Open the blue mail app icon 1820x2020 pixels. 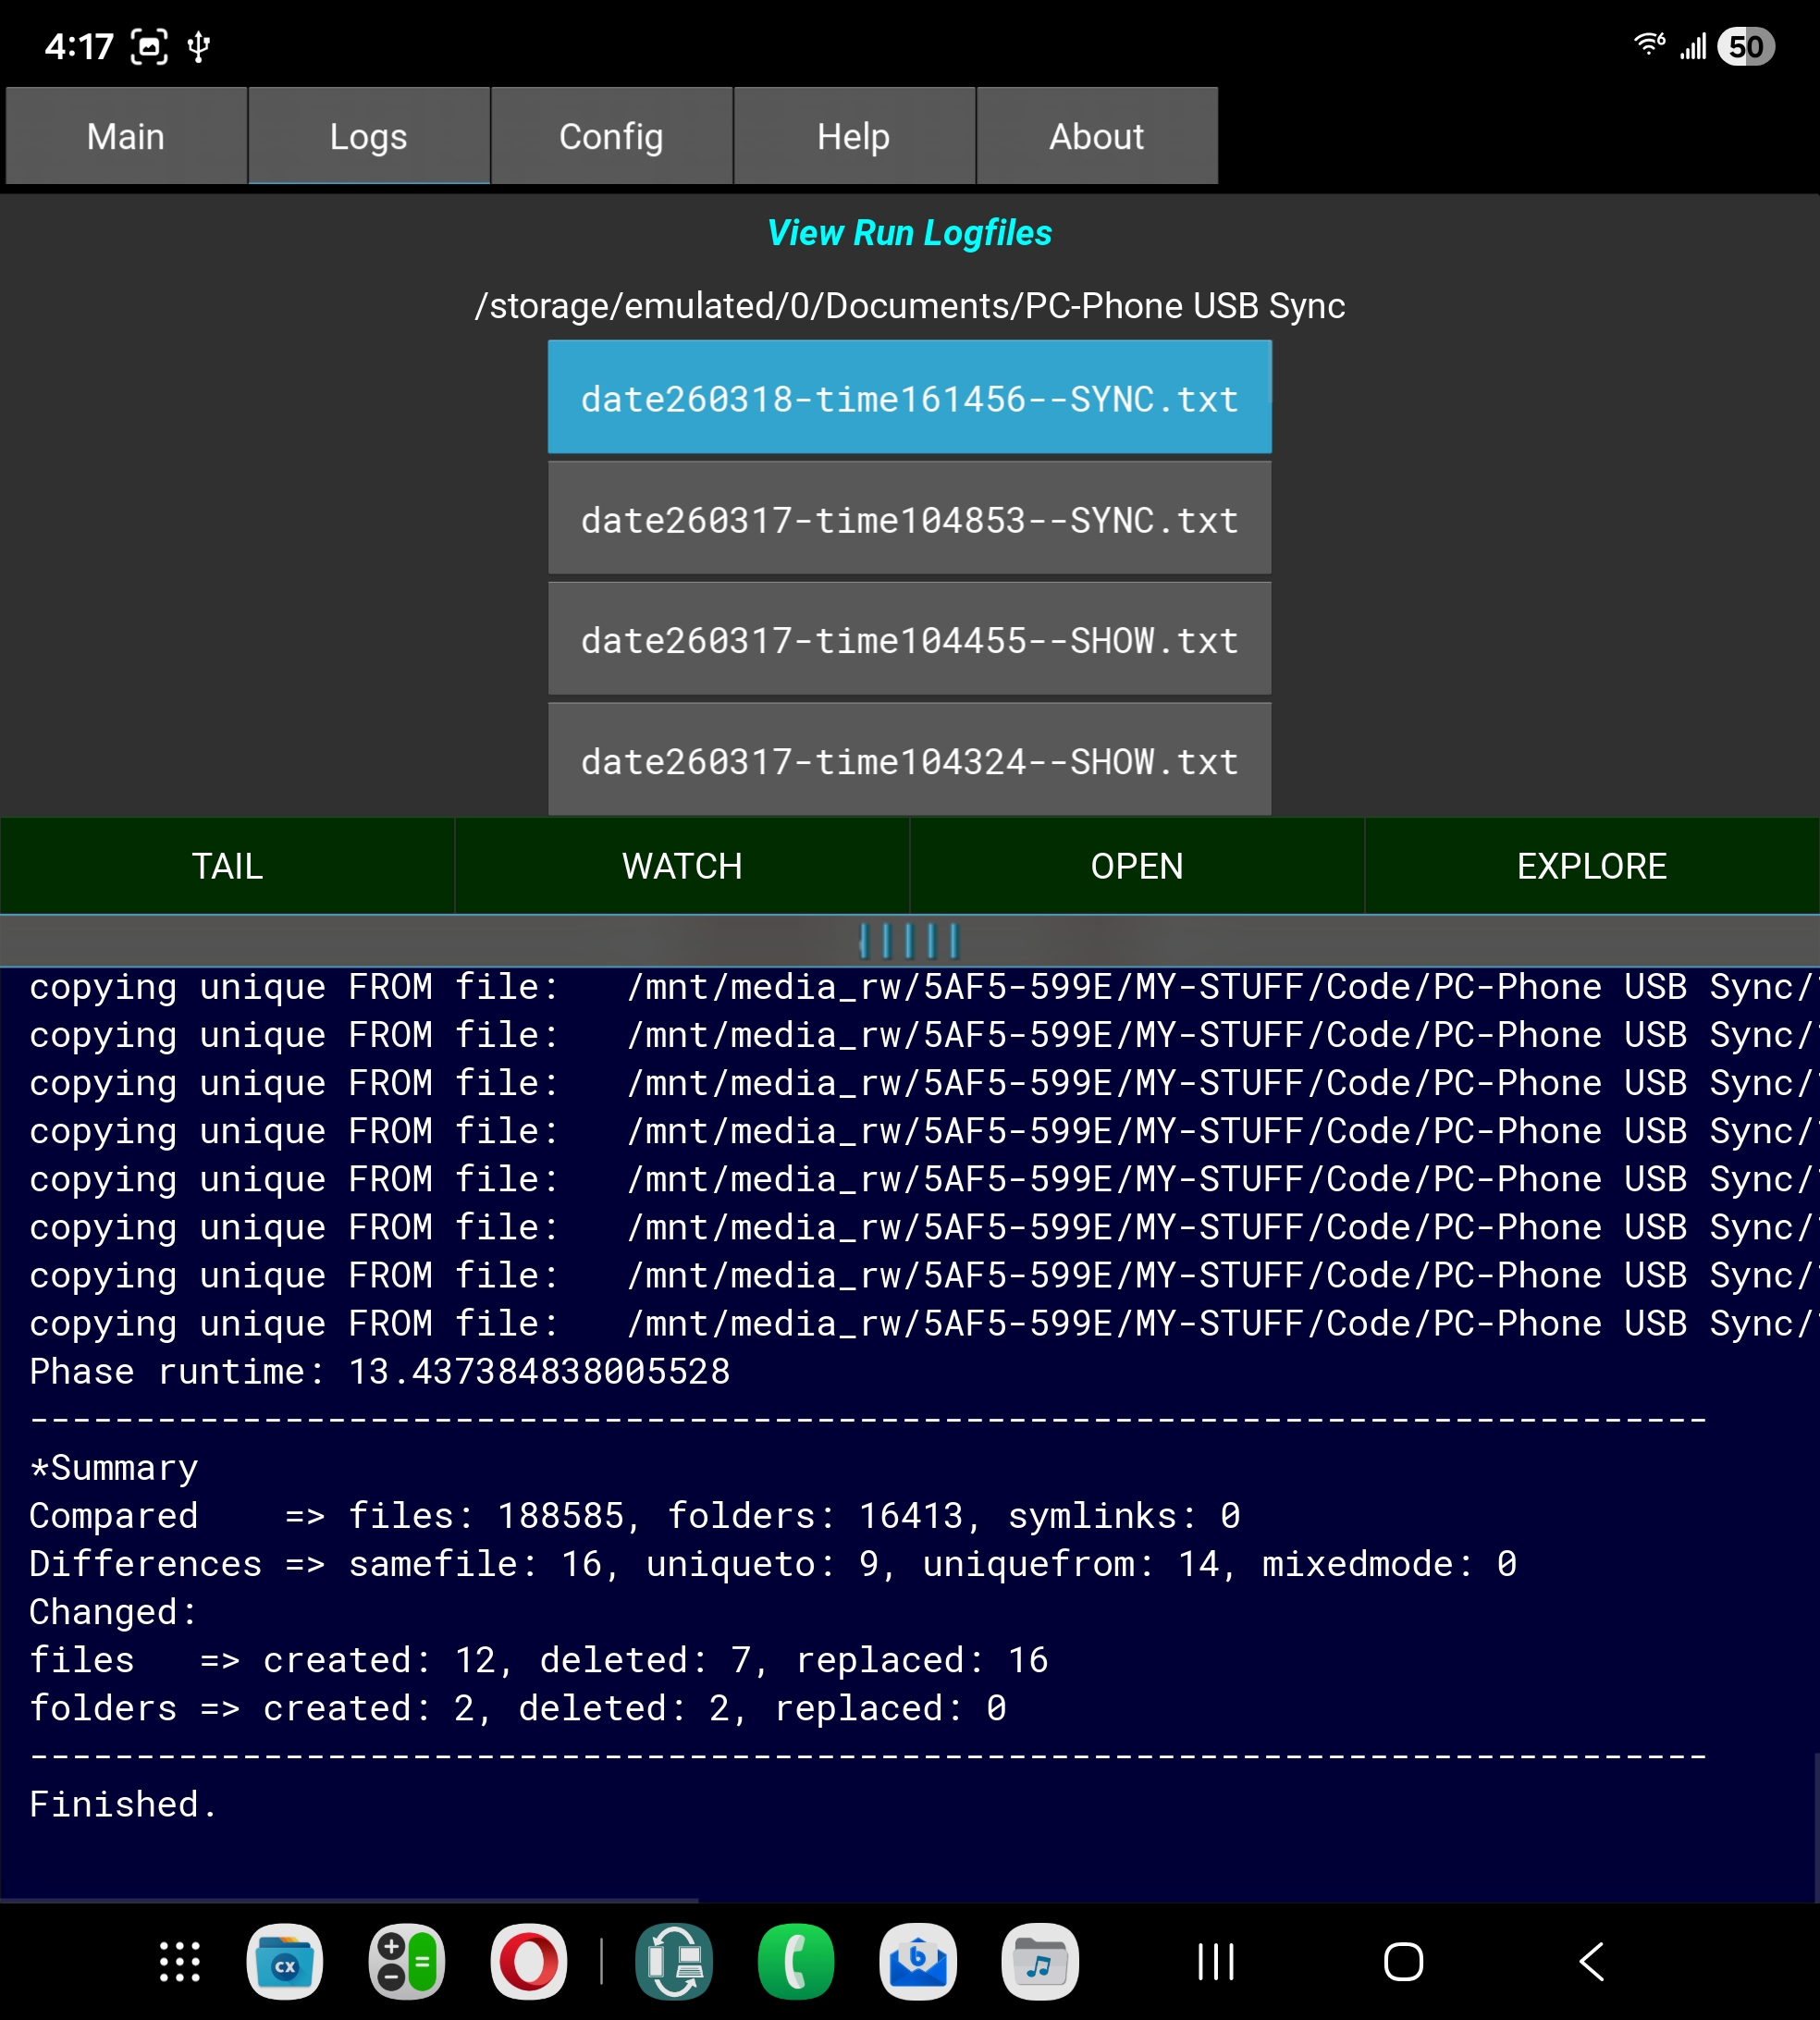[x=918, y=1962]
